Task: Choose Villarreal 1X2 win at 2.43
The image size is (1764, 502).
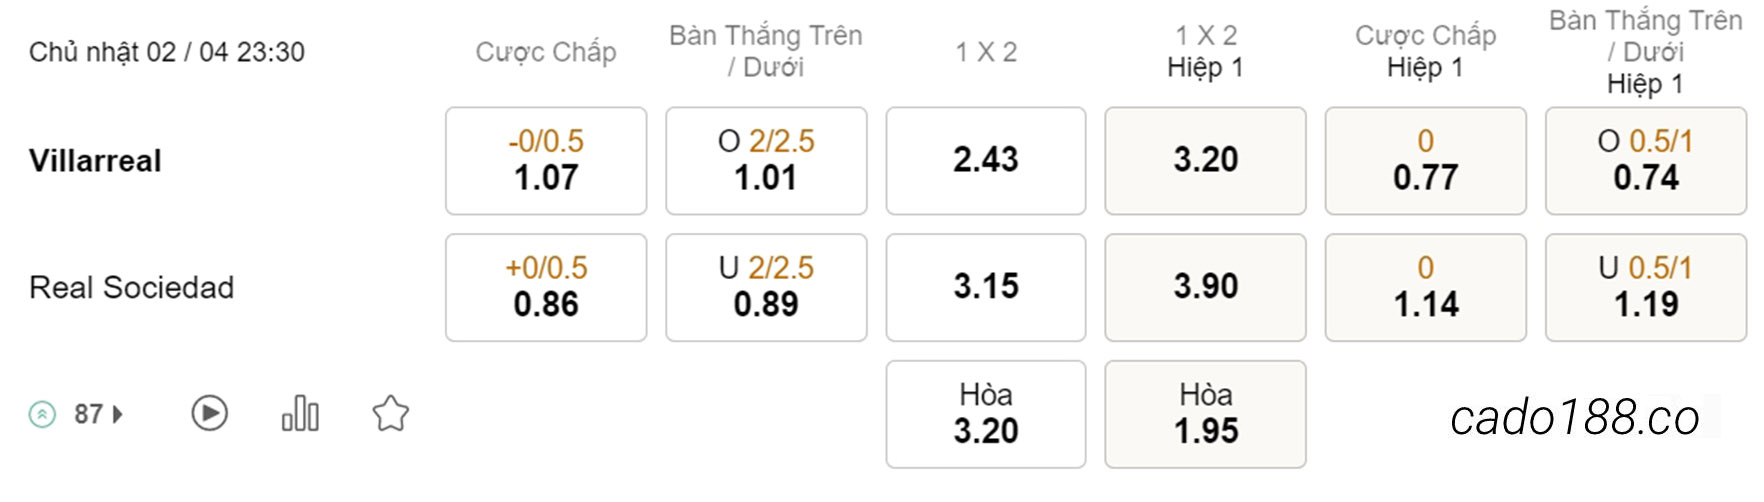Action: [986, 161]
